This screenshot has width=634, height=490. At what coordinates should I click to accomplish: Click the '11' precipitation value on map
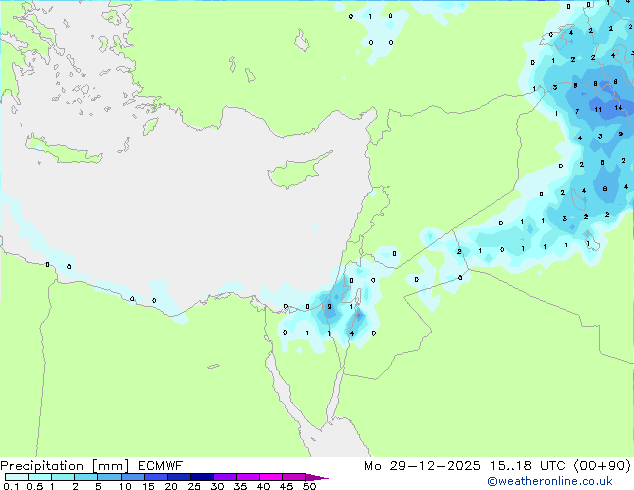coord(598,109)
